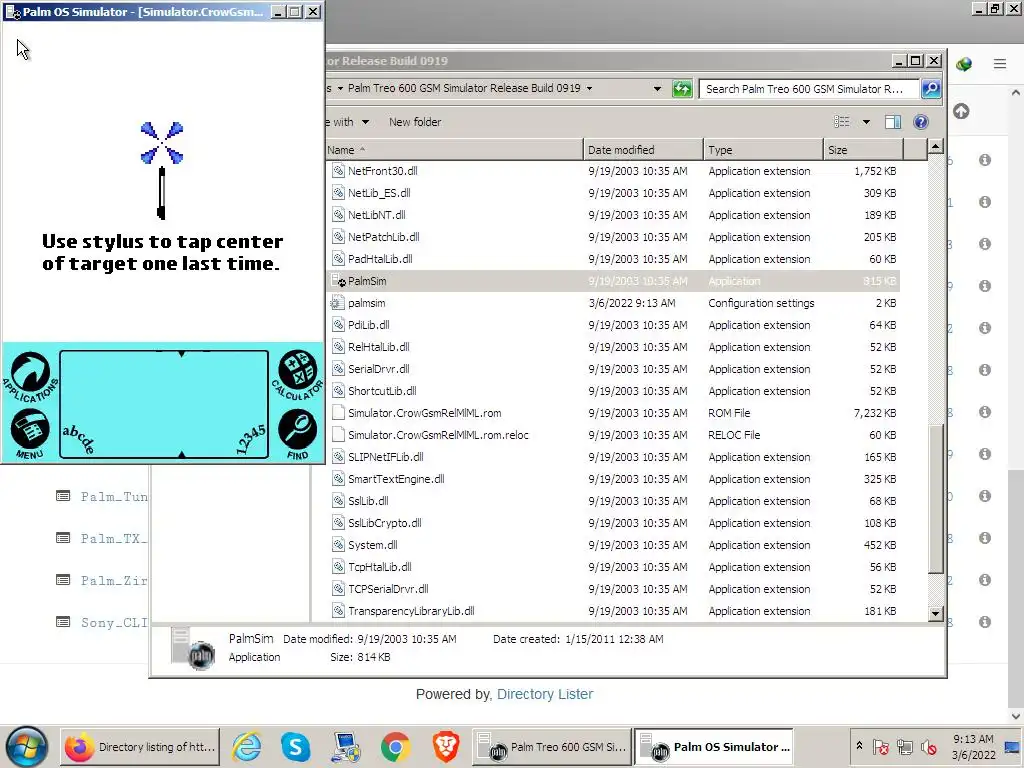Open the address bar history dropdown arrow
The height and width of the screenshot is (768, 1024).
[x=657, y=88]
